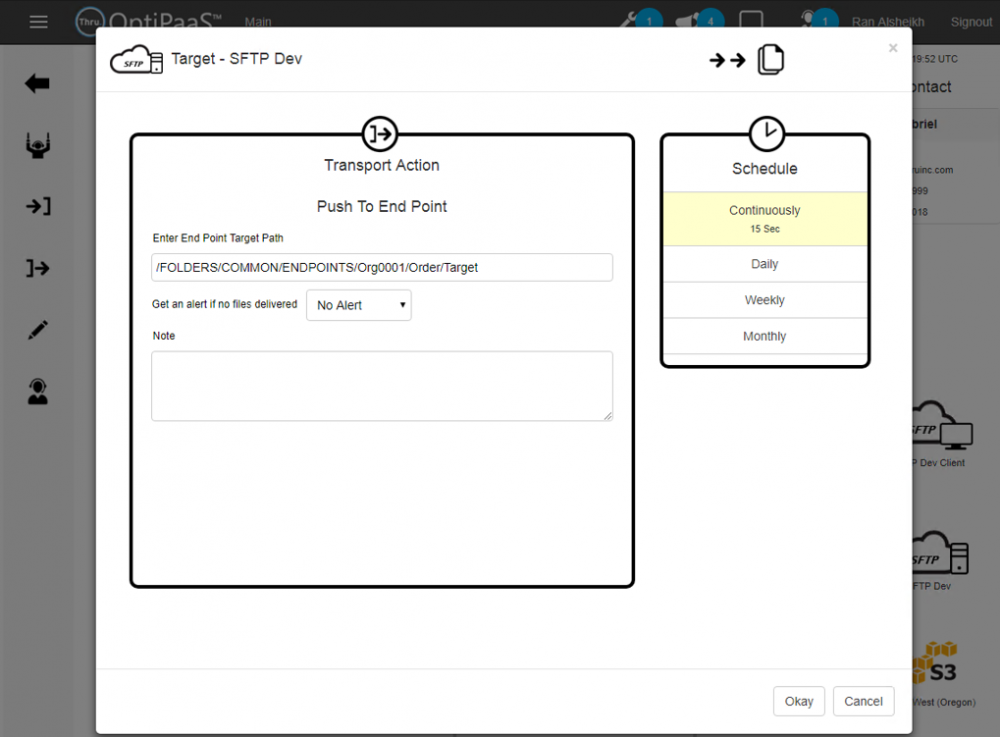Image resolution: width=1000 pixels, height=737 pixels.
Task: Click inside the Note text area
Action: (x=381, y=385)
